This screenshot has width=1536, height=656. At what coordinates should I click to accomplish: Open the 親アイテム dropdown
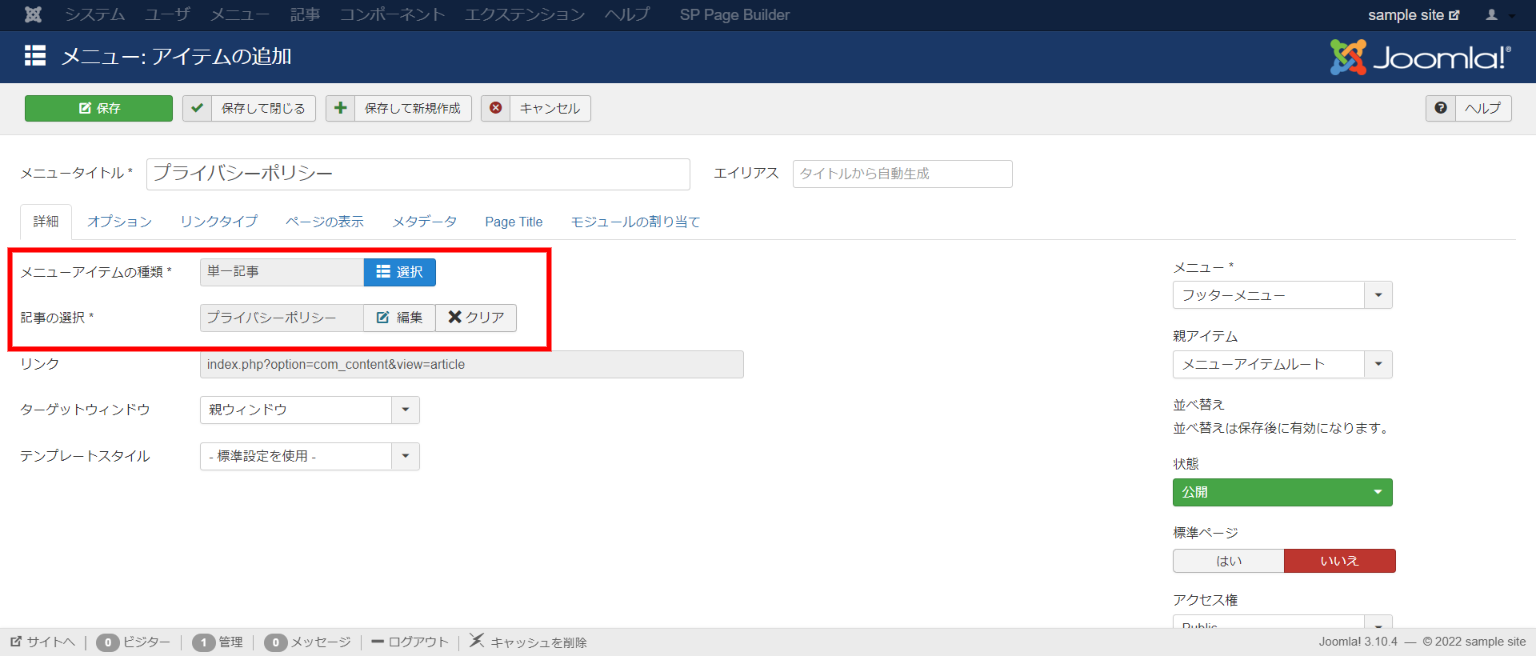click(x=1282, y=364)
